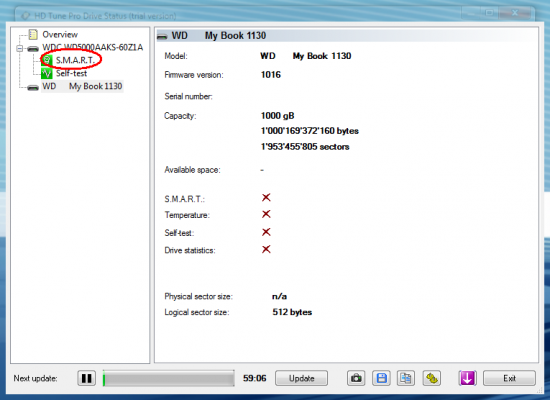Click the Temperature label
Screen dimensions: 550x400
[x=187, y=215]
